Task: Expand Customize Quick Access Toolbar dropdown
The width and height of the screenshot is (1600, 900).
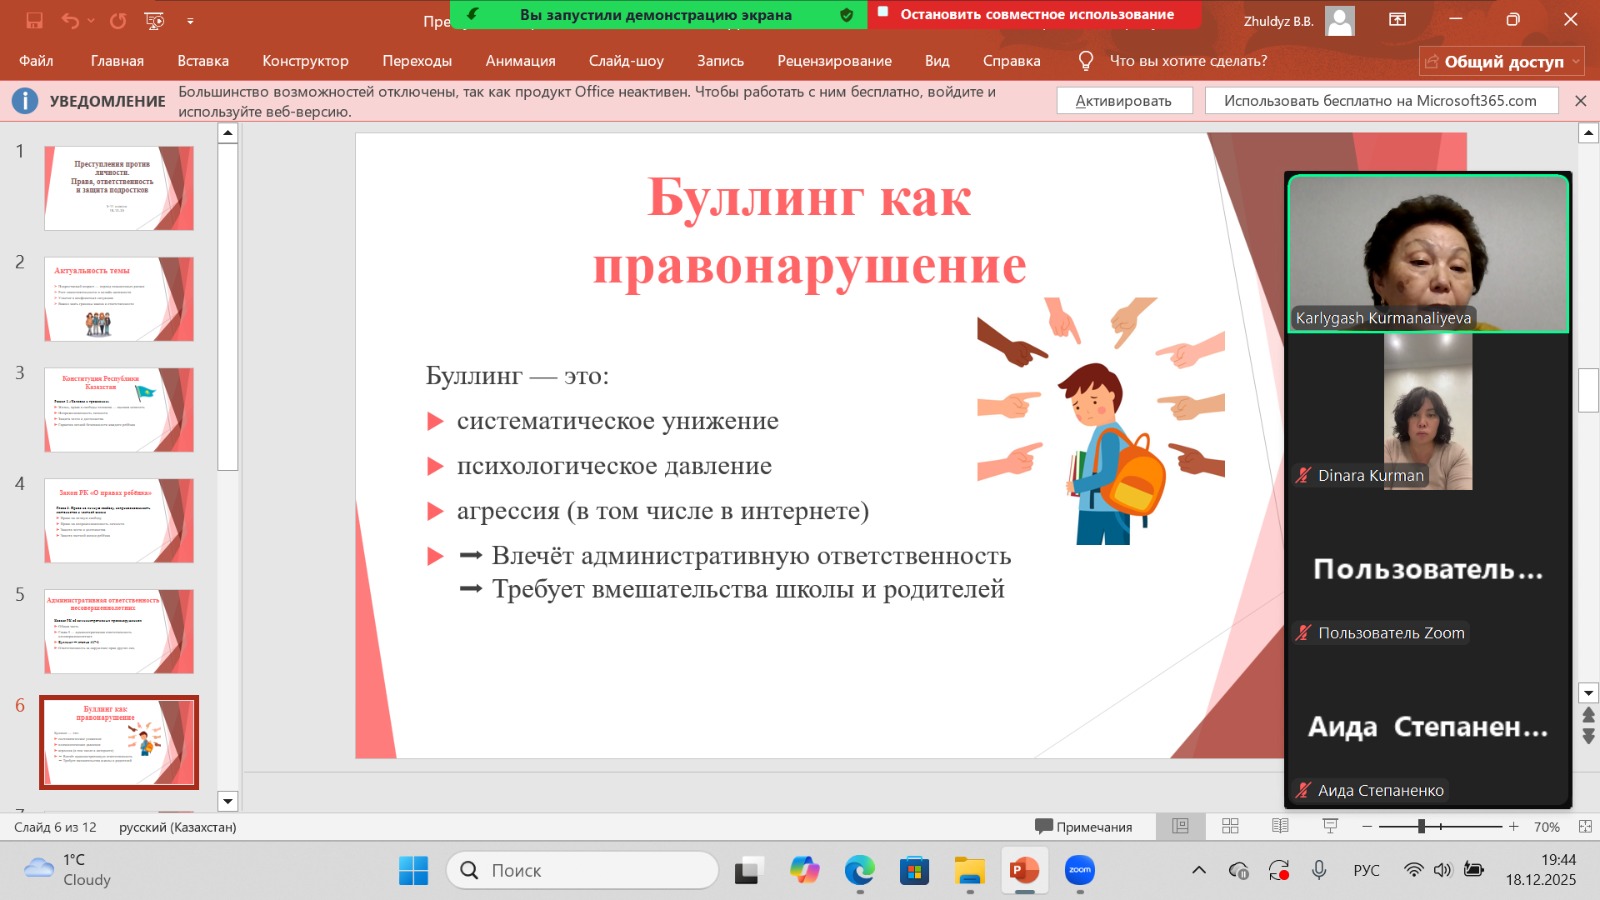Action: pos(190,20)
